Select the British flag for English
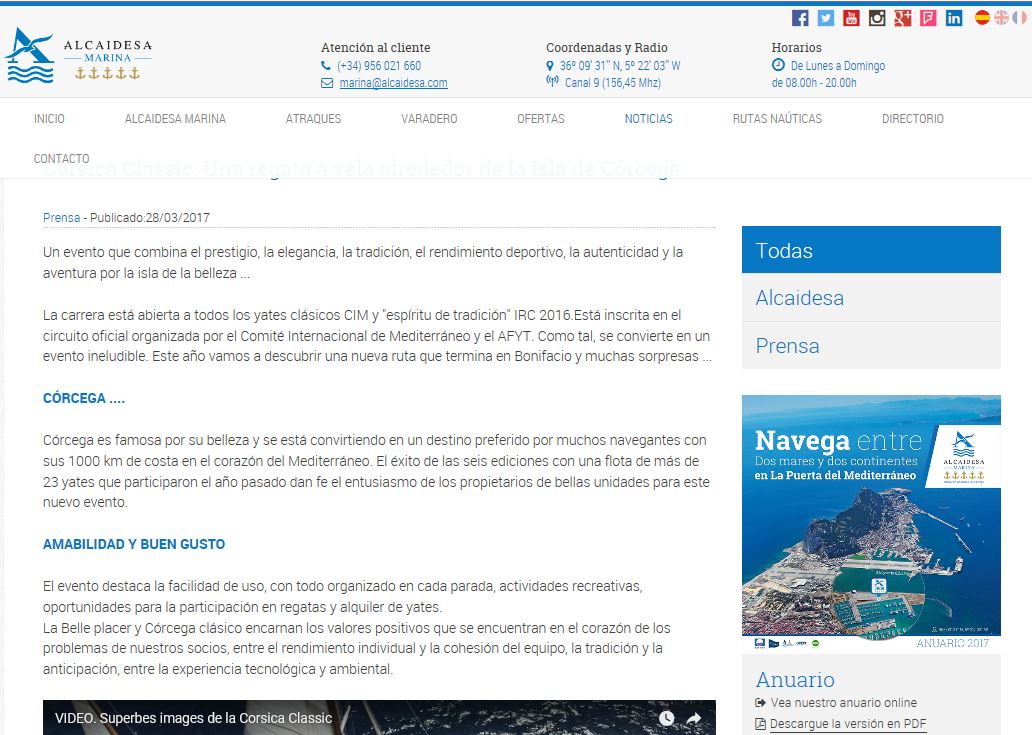Image resolution: width=1032 pixels, height=735 pixels. point(1001,17)
